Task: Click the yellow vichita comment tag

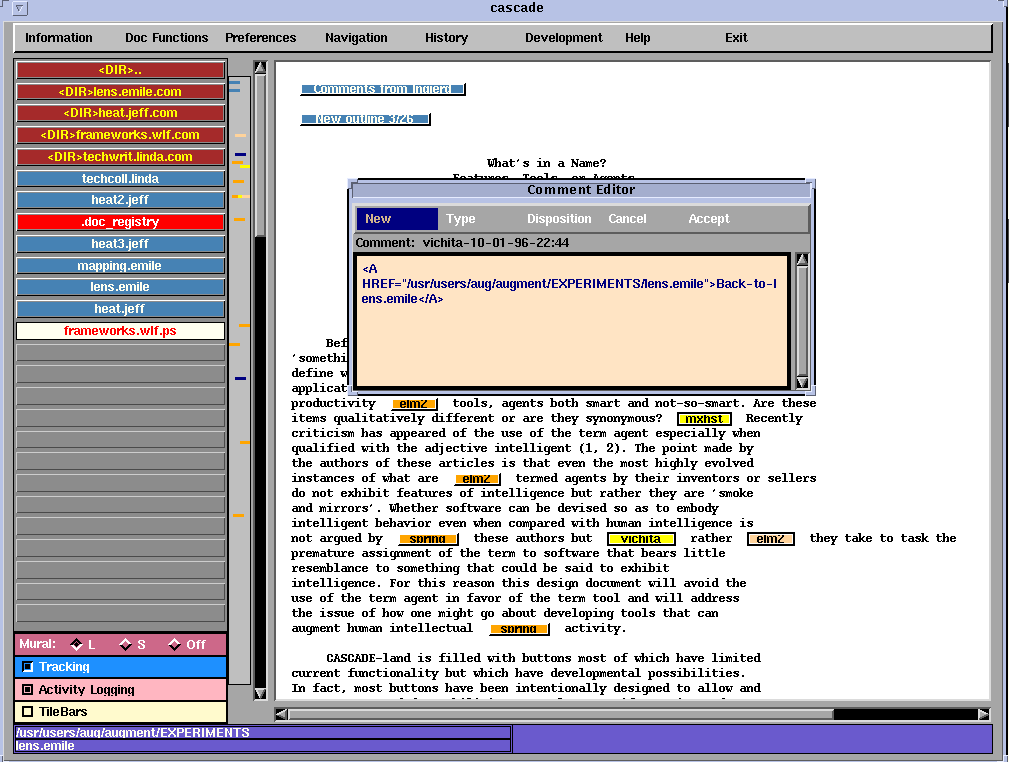Action: 641,539
